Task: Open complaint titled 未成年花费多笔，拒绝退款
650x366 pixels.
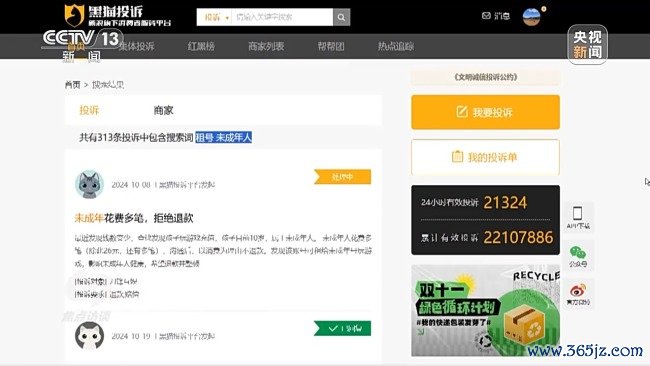Action: tap(134, 218)
